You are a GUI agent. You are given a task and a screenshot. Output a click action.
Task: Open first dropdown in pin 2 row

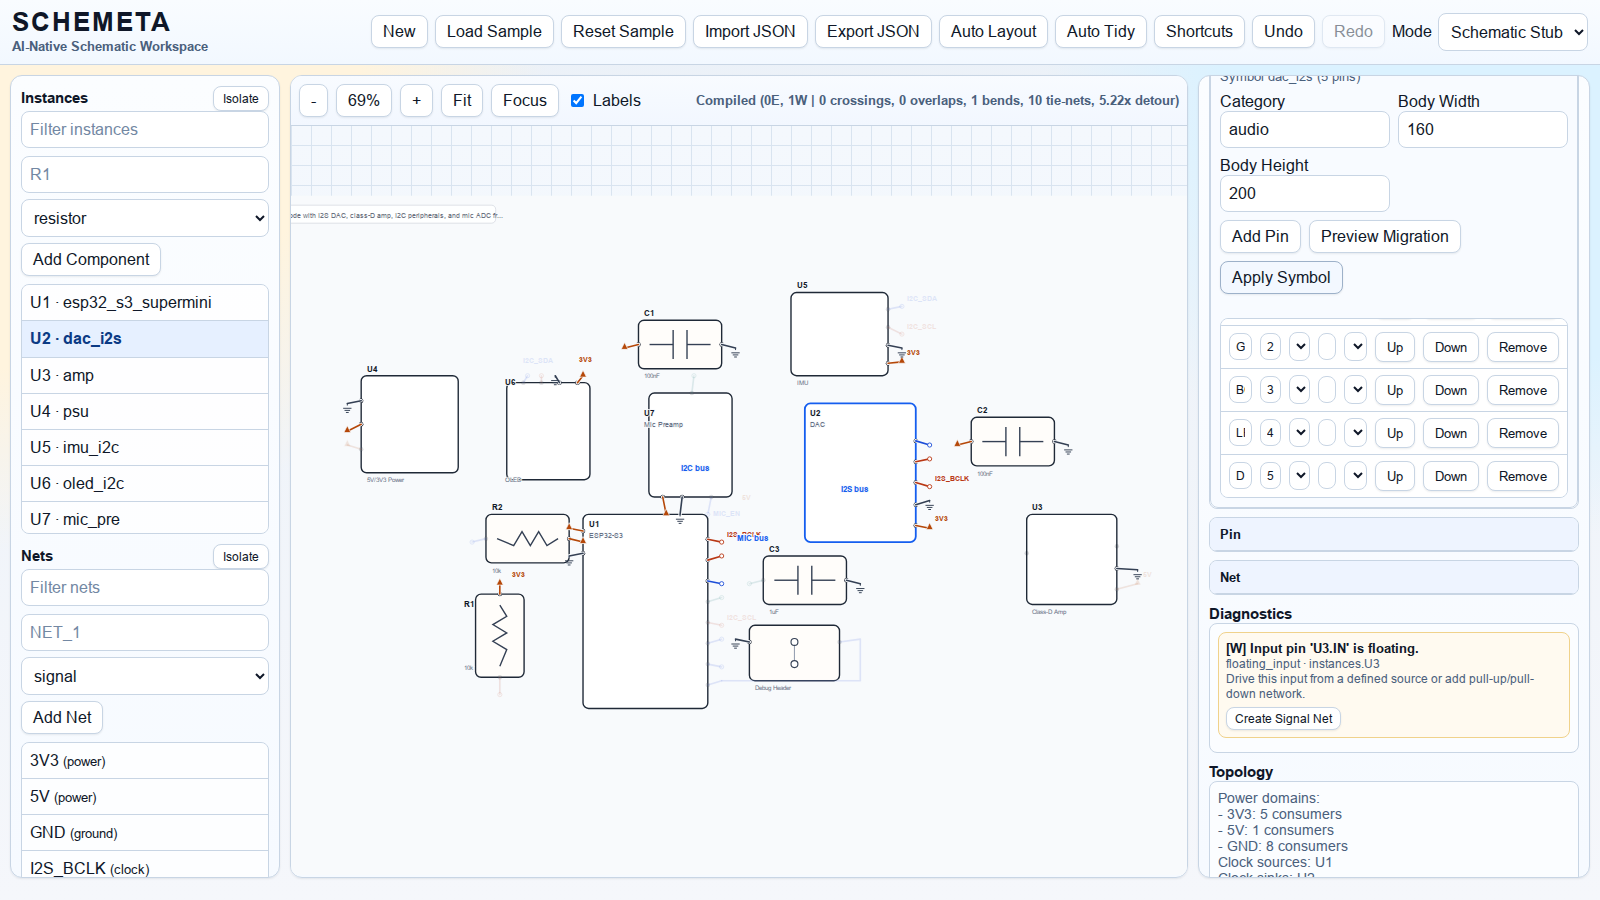(x=1299, y=347)
